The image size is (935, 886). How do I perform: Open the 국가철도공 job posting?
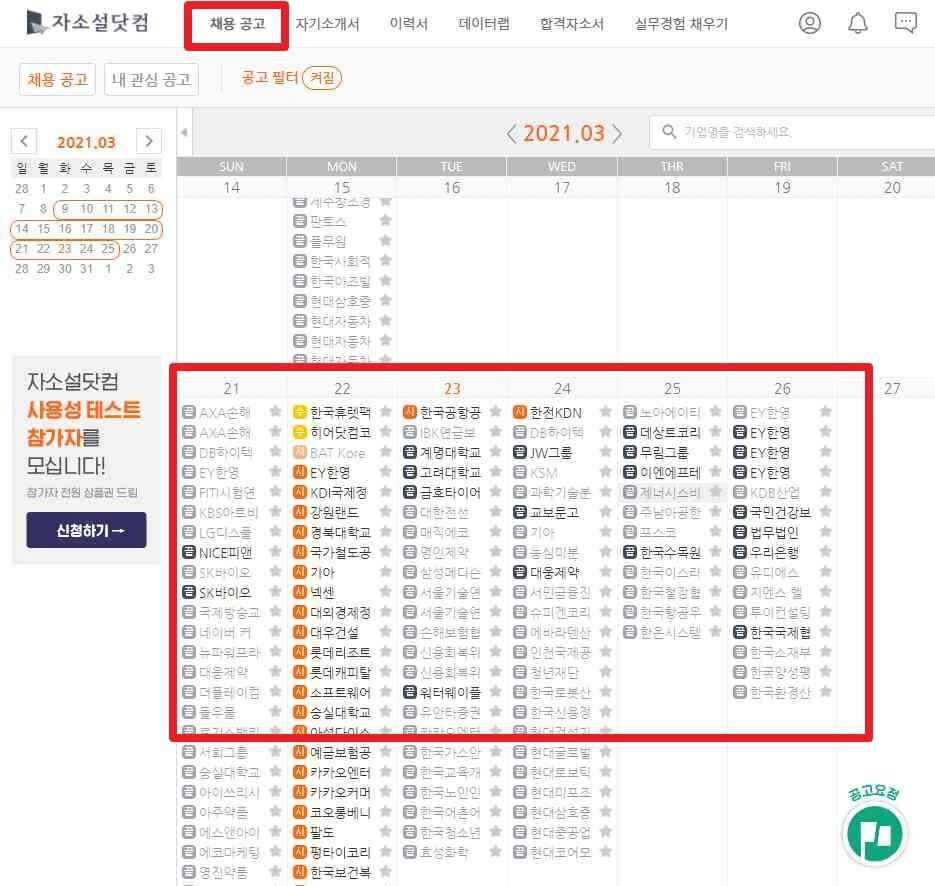point(340,552)
